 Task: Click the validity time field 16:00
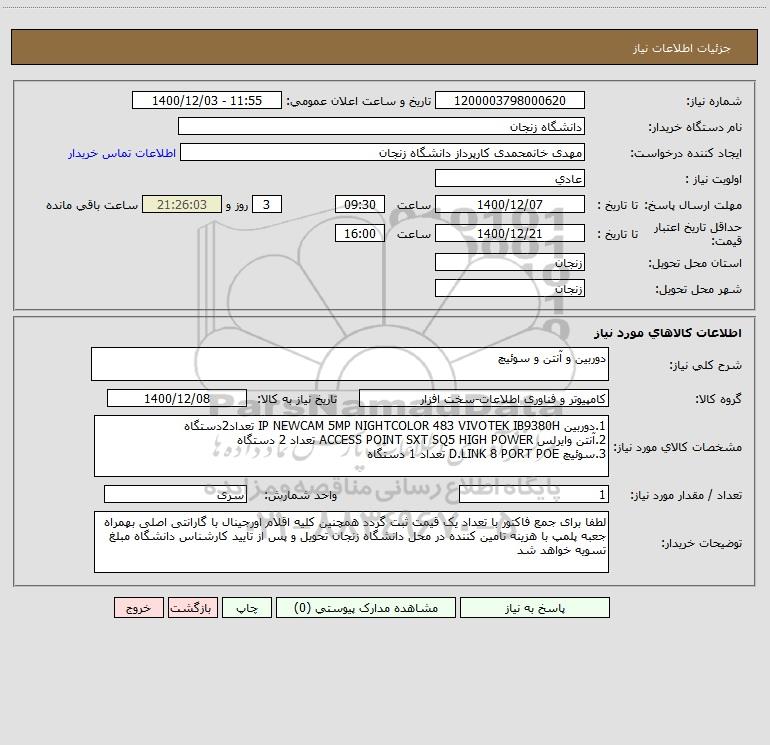coord(359,233)
